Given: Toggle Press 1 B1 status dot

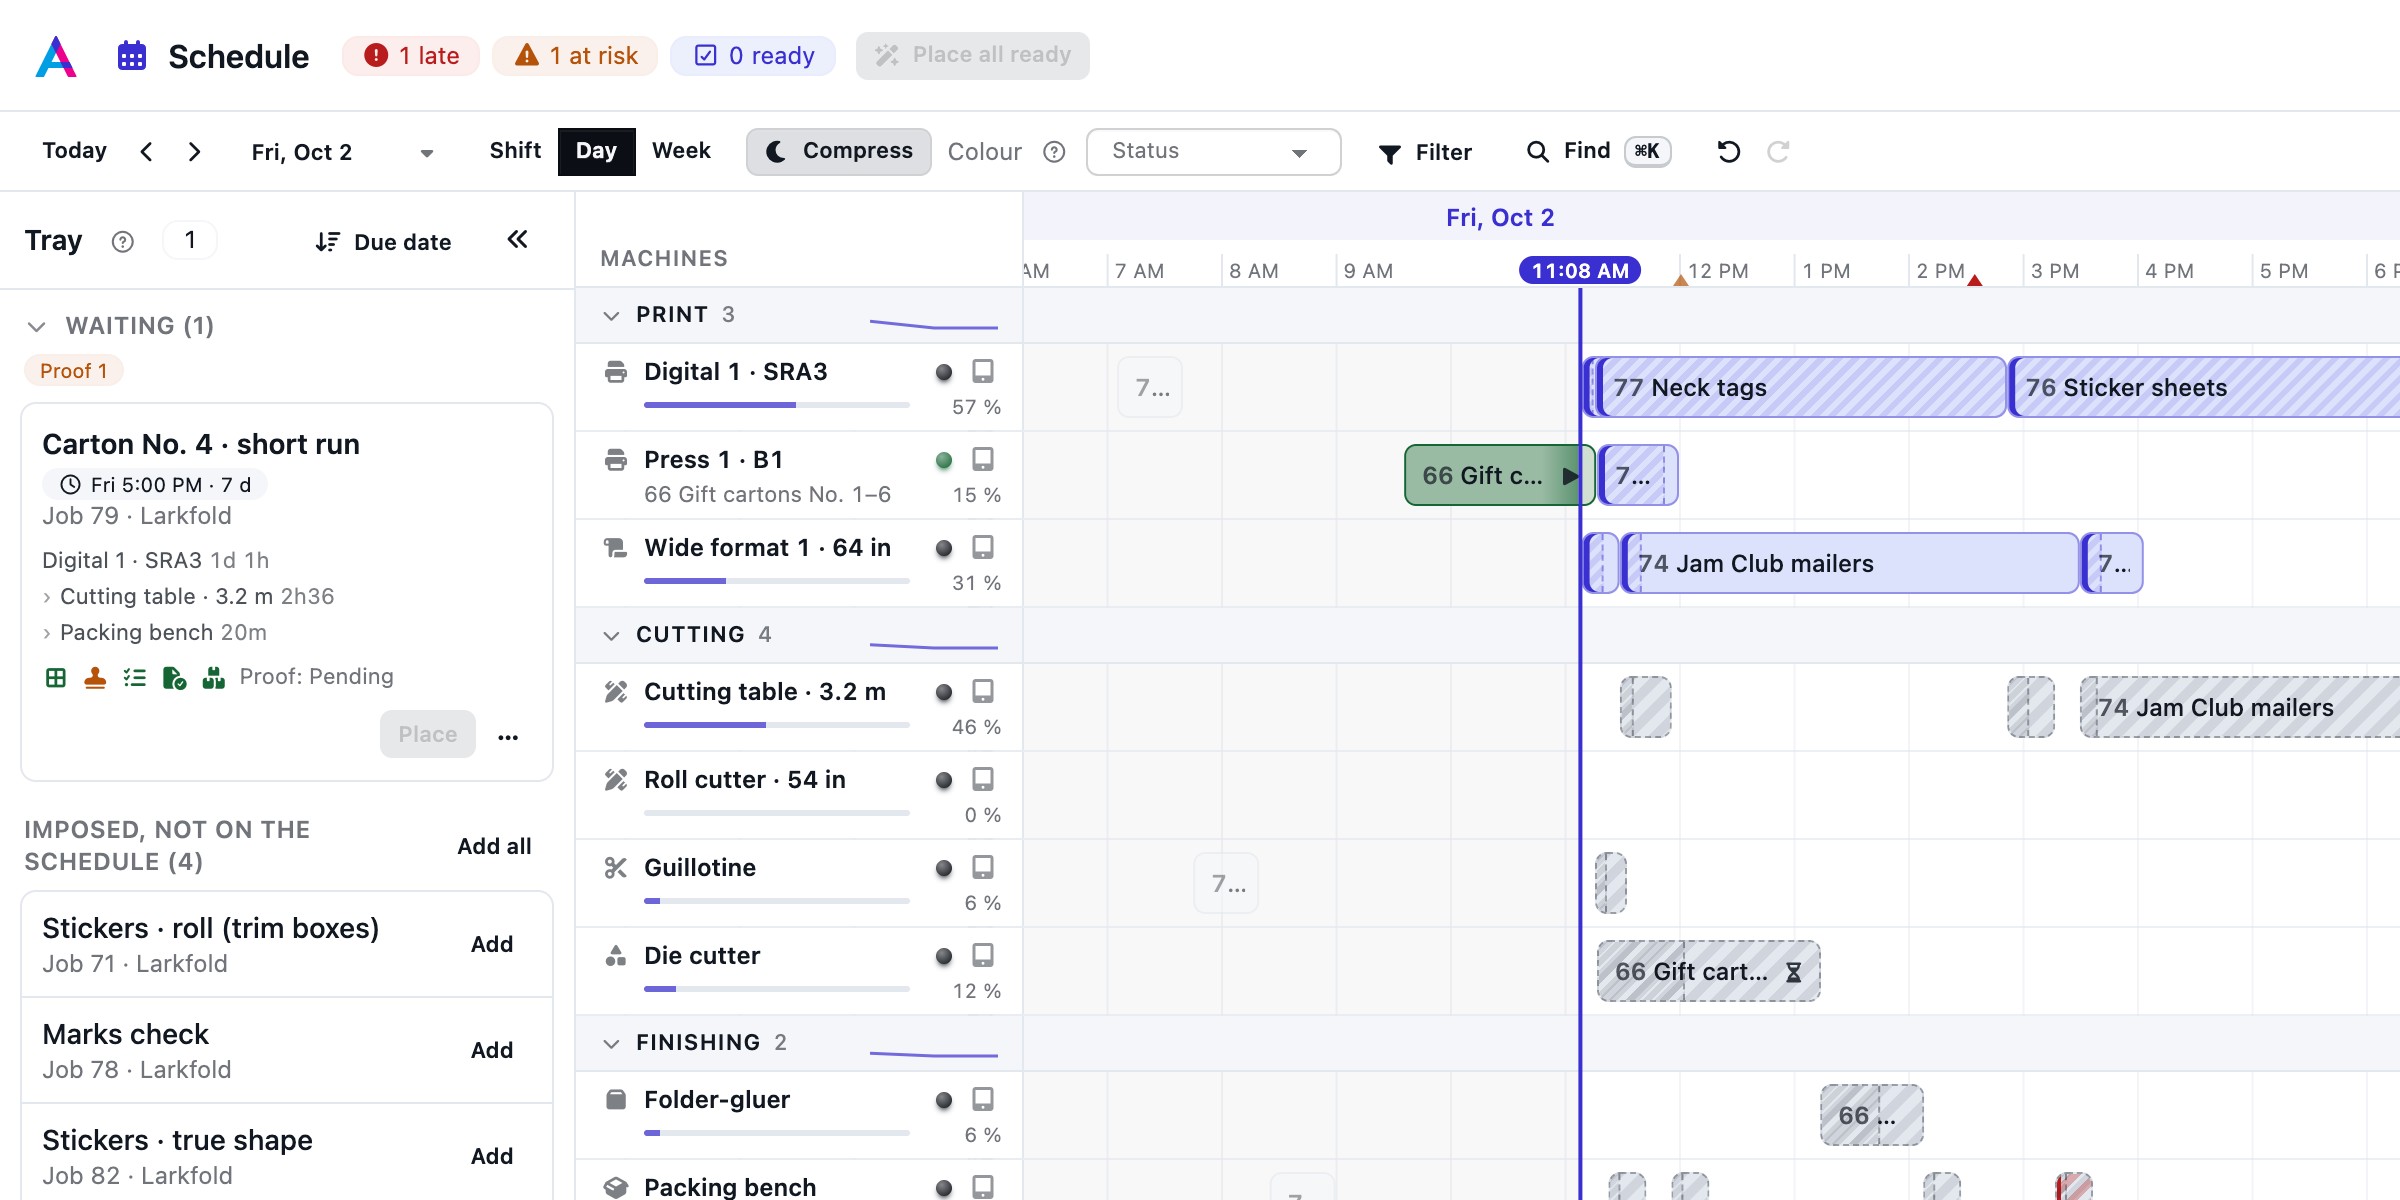Looking at the screenshot, I should (x=943, y=461).
